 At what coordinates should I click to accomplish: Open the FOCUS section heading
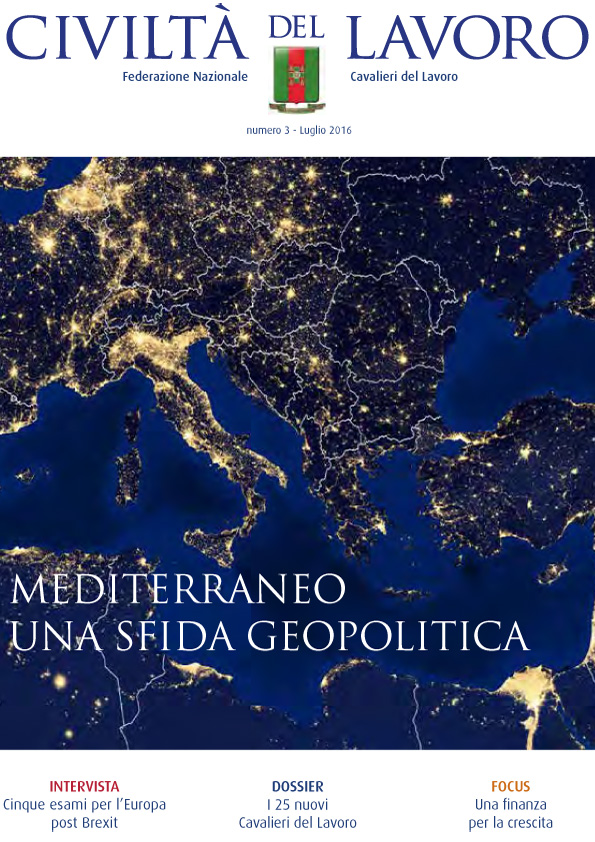pos(511,786)
